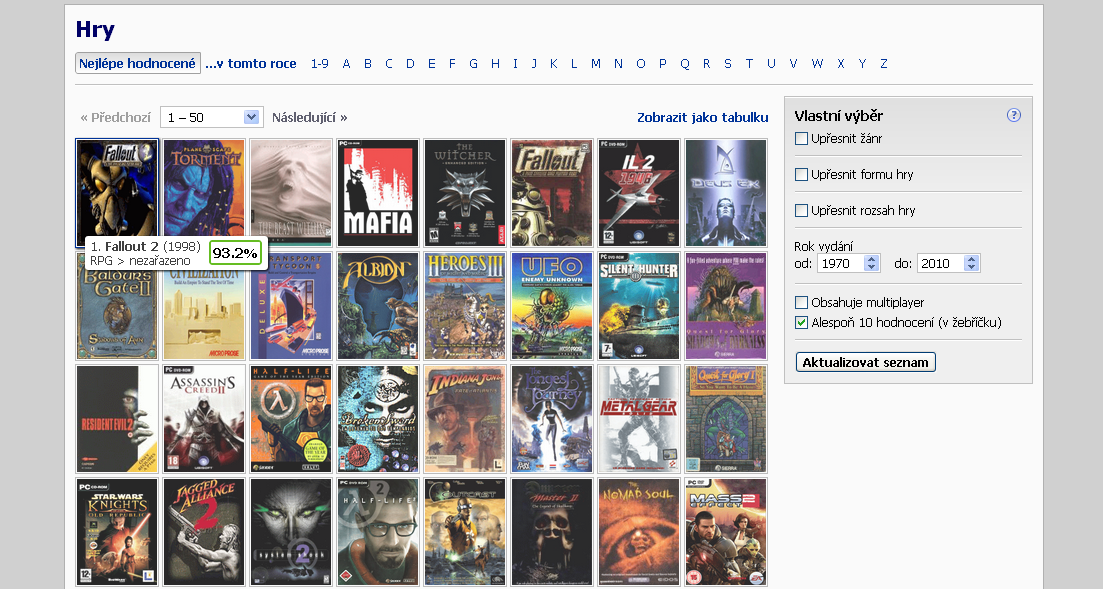Filter games by letter S
1103x589 pixels.
pos(728,63)
